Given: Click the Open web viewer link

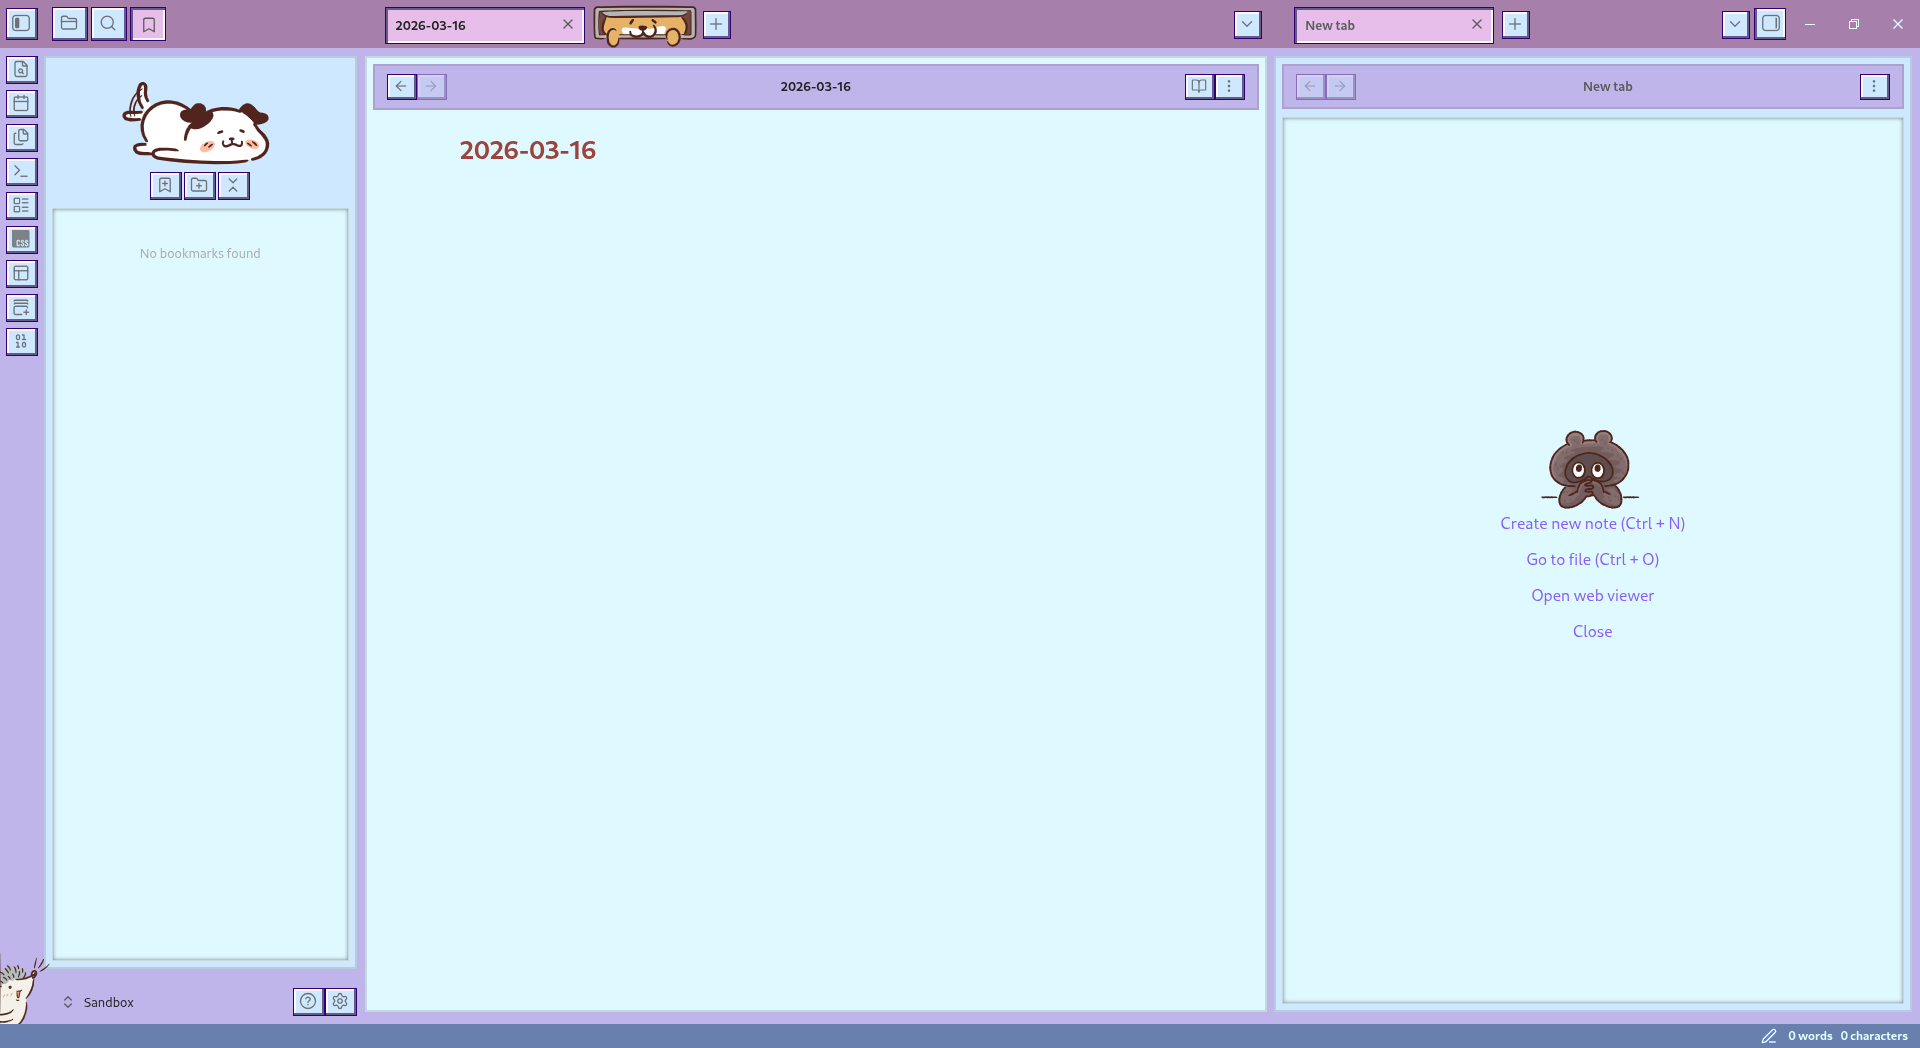Looking at the screenshot, I should pos(1592,595).
